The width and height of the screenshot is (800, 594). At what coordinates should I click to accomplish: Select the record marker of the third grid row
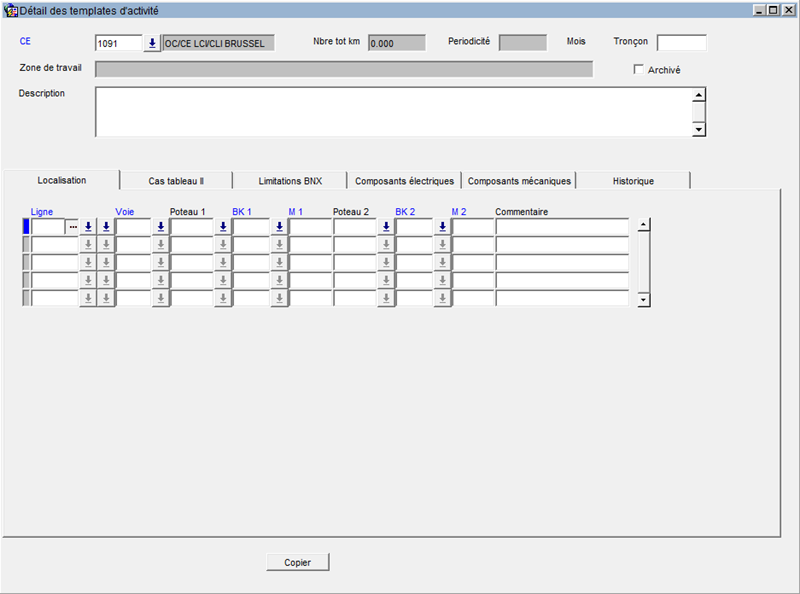tap(26, 262)
